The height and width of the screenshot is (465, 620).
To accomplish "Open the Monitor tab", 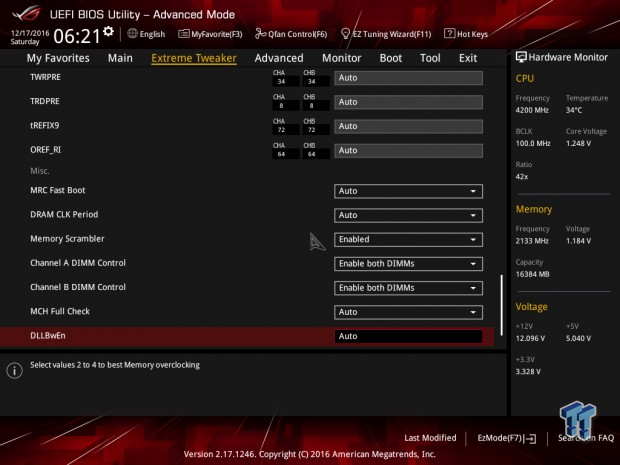I will click(342, 58).
